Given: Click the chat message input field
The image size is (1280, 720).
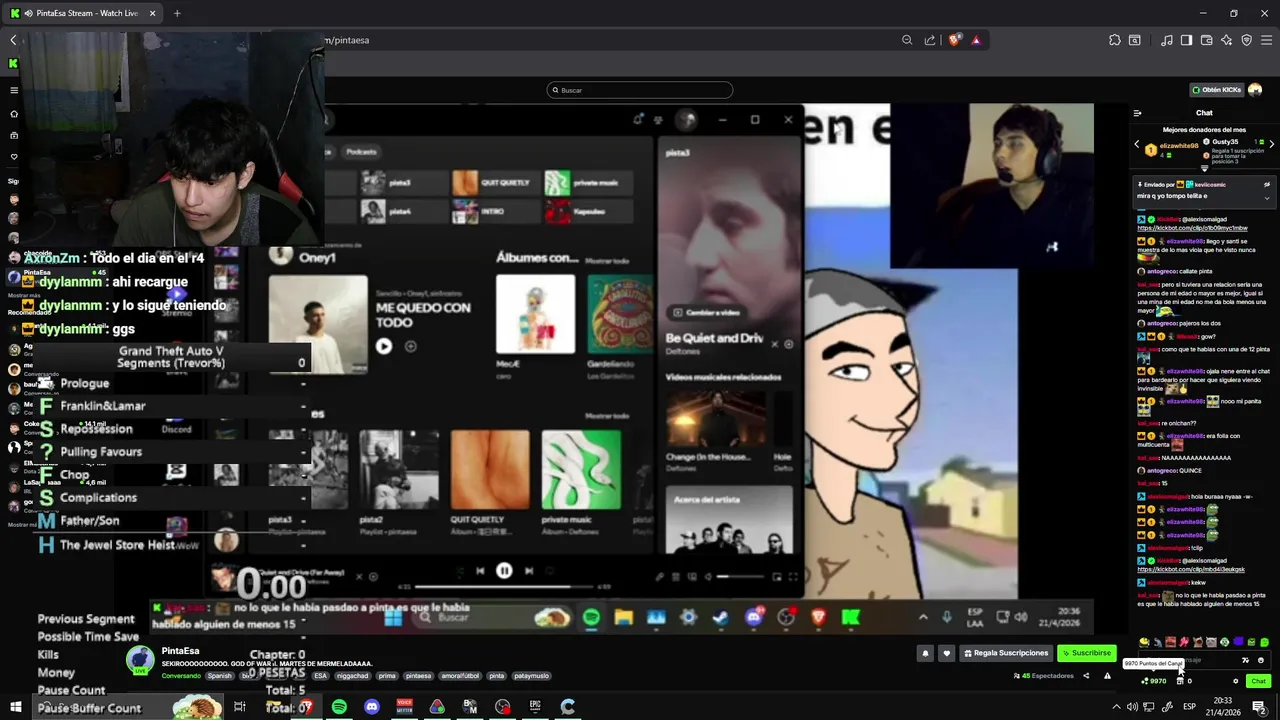Looking at the screenshot, I should [x=1204, y=660].
